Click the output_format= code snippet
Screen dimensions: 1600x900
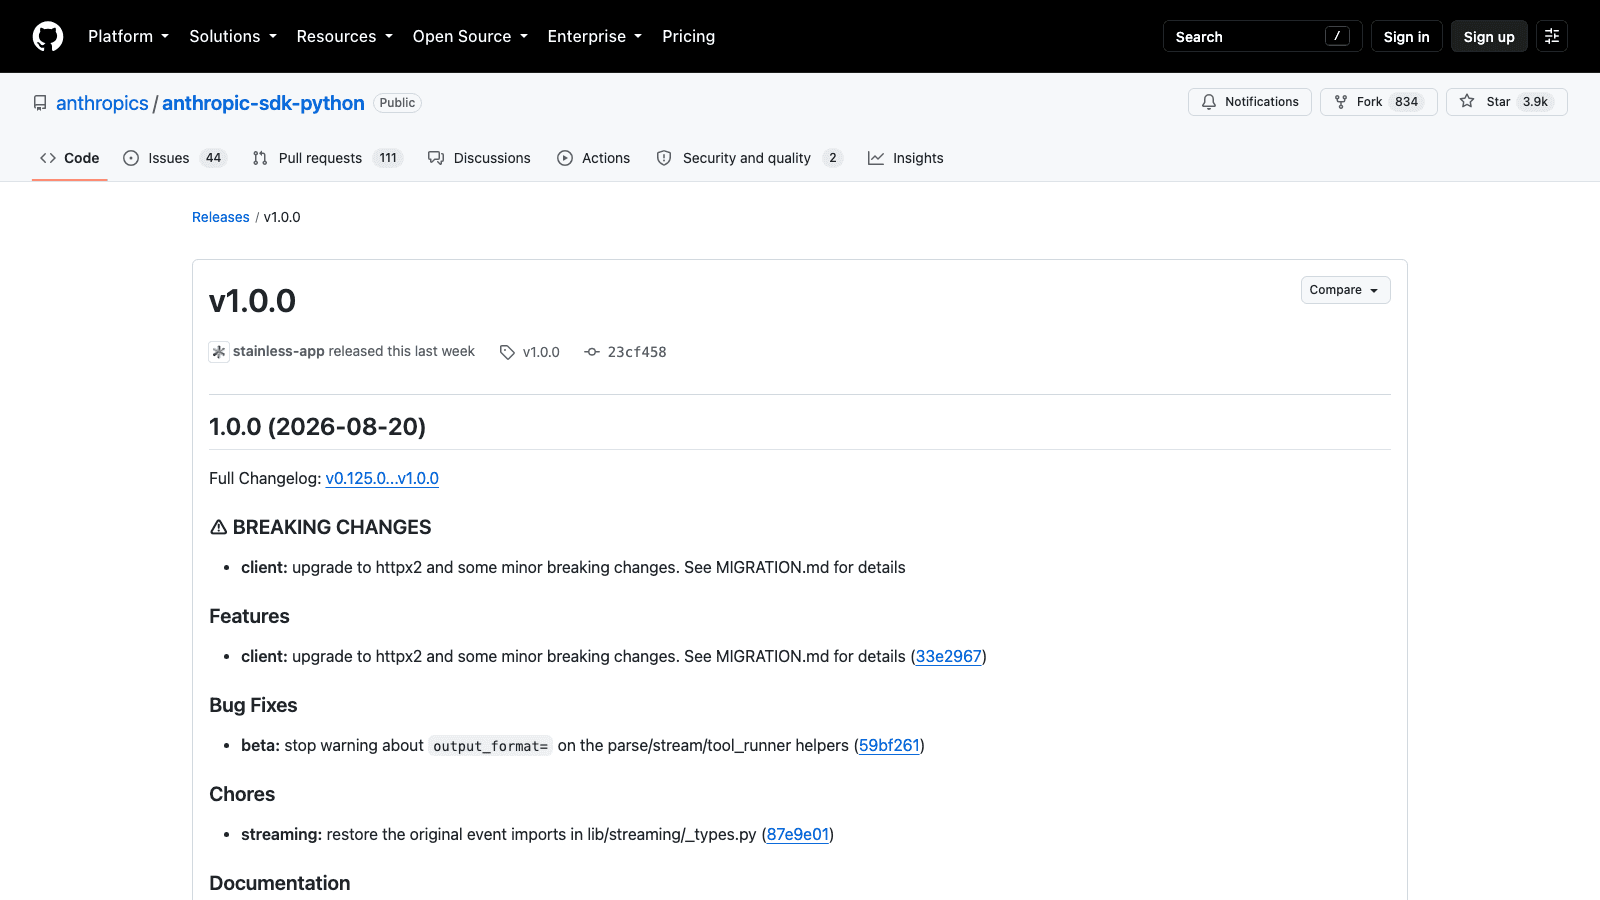[x=490, y=746]
